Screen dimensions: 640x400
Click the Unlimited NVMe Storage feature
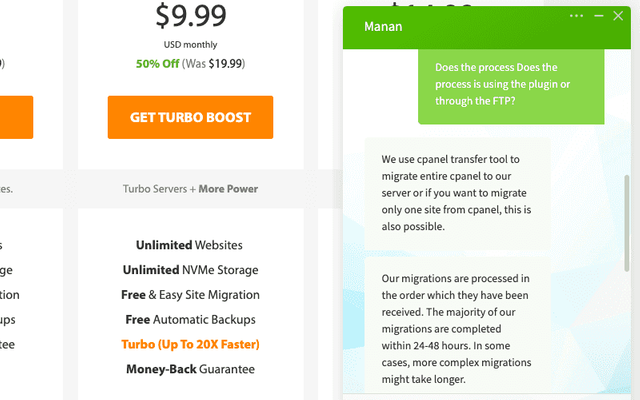(x=190, y=270)
